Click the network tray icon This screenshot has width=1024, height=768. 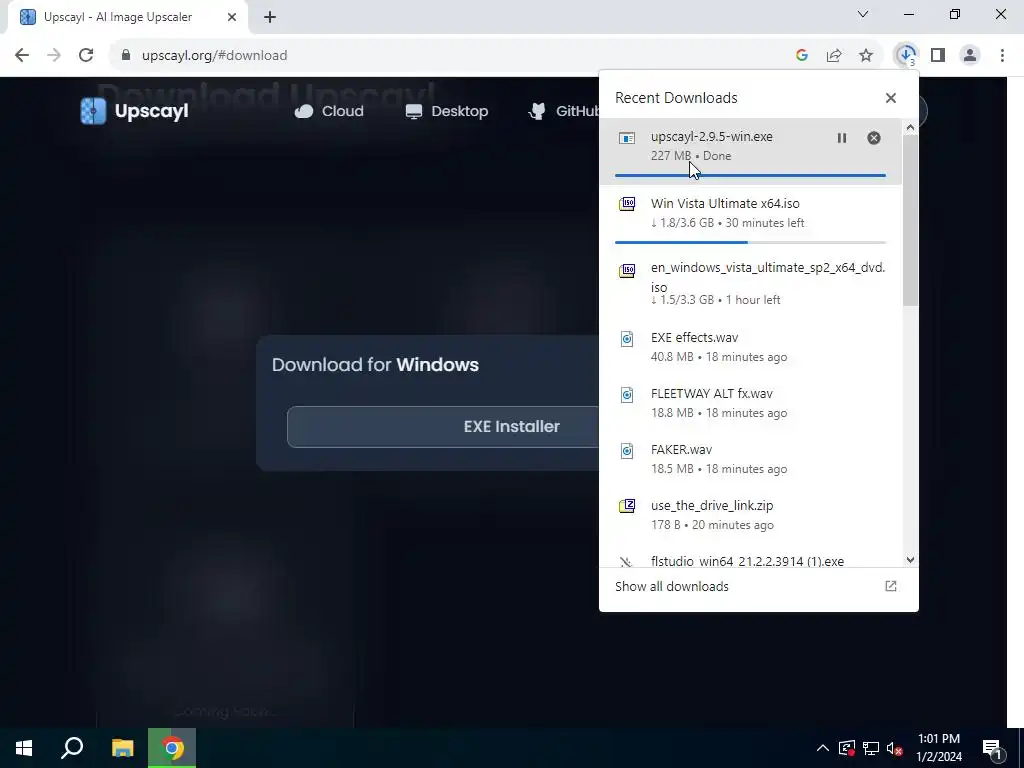pos(871,748)
